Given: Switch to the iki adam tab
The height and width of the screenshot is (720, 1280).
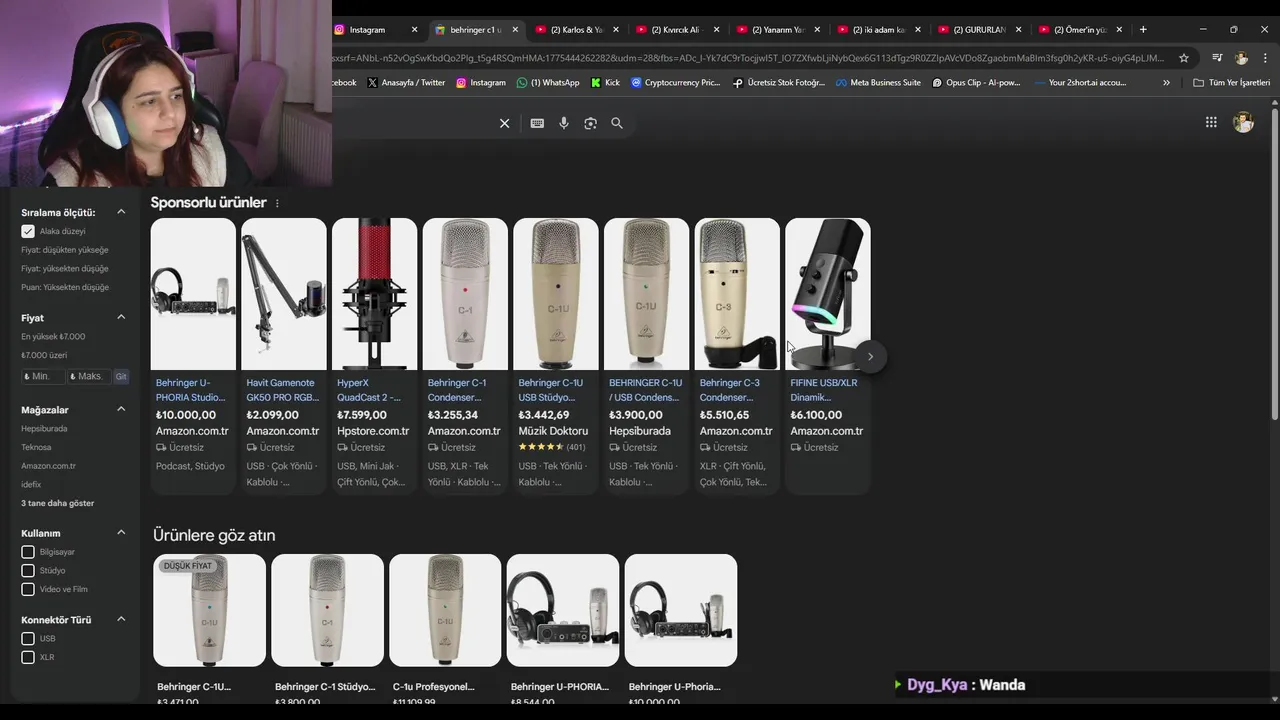Looking at the screenshot, I should (878, 30).
